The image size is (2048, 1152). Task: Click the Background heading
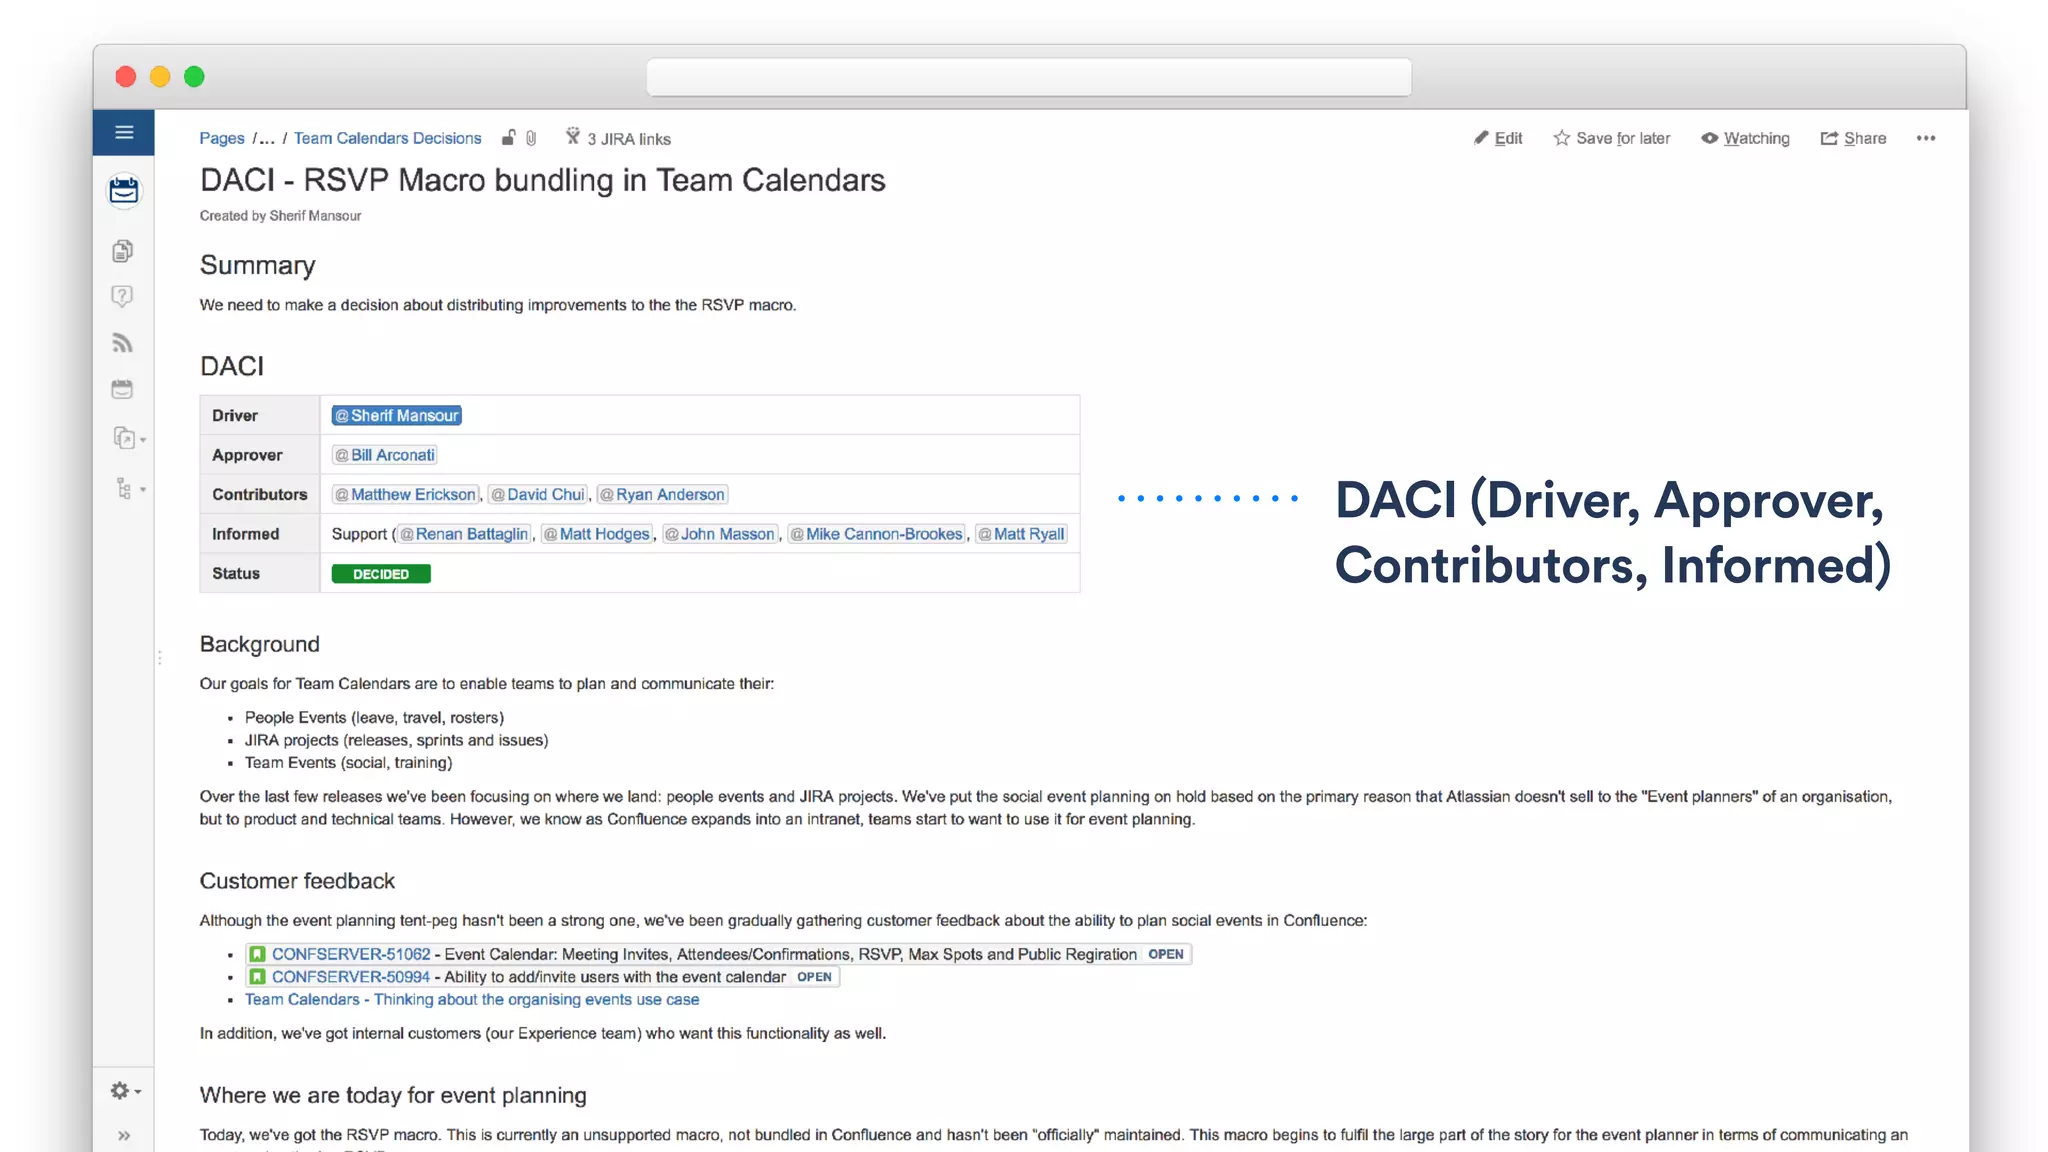click(x=260, y=644)
